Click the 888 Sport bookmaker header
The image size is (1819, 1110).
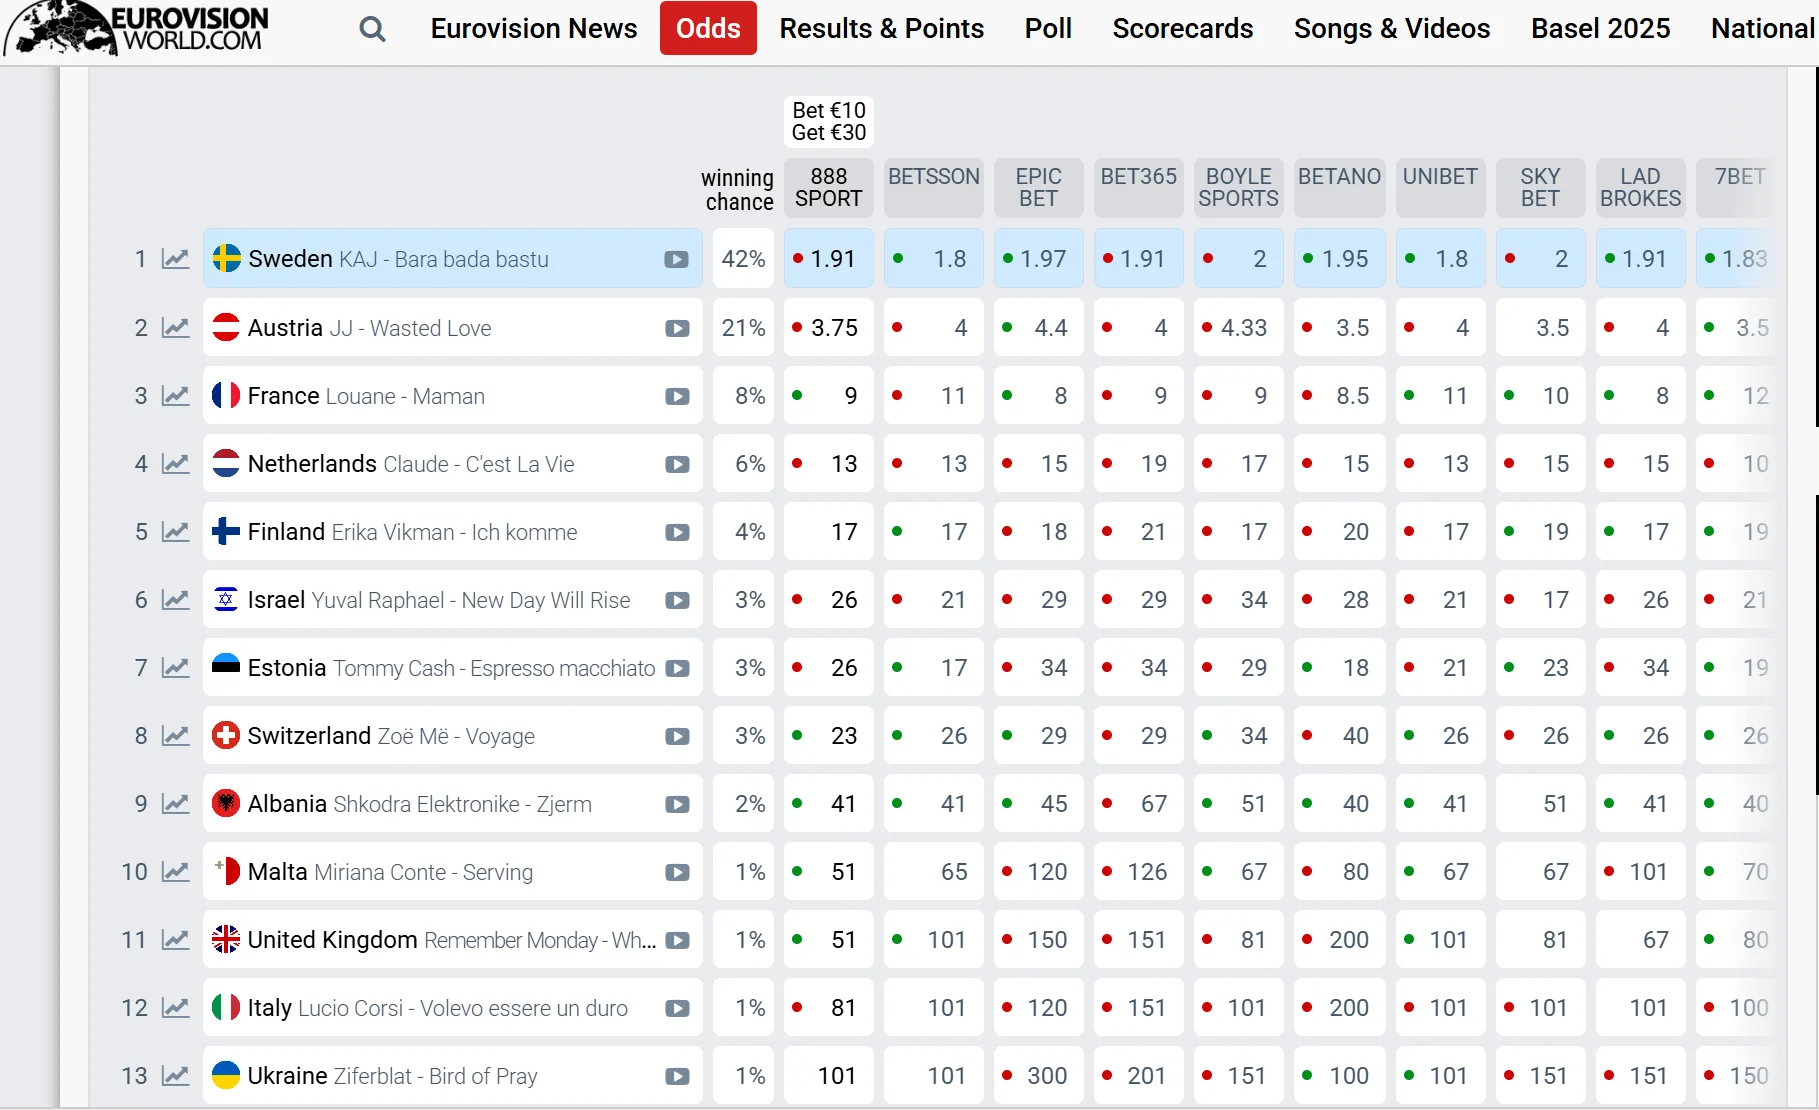(828, 188)
